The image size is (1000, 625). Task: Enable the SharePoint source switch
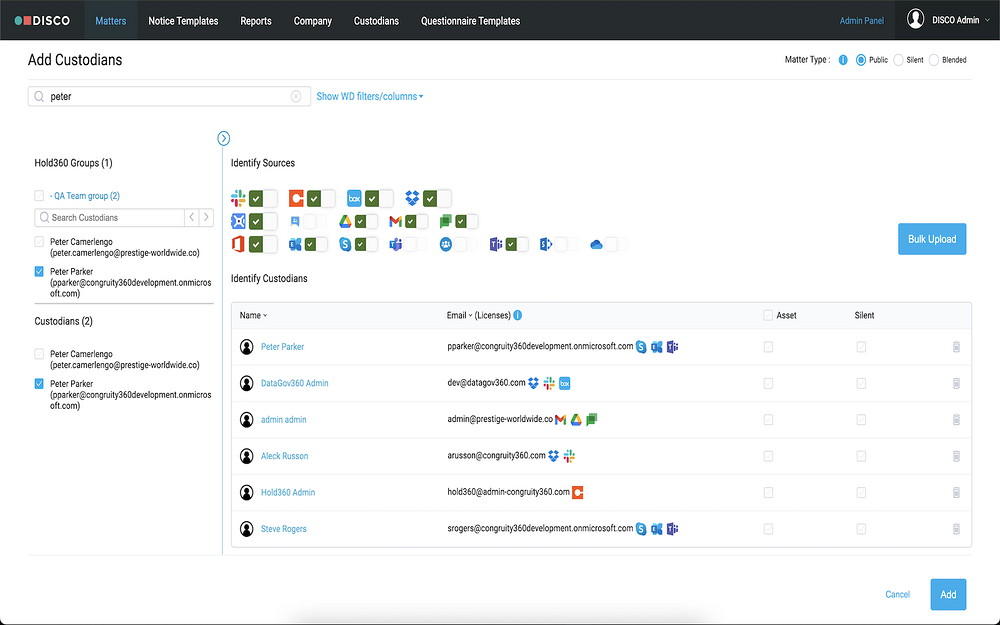pyautogui.click(x=566, y=244)
